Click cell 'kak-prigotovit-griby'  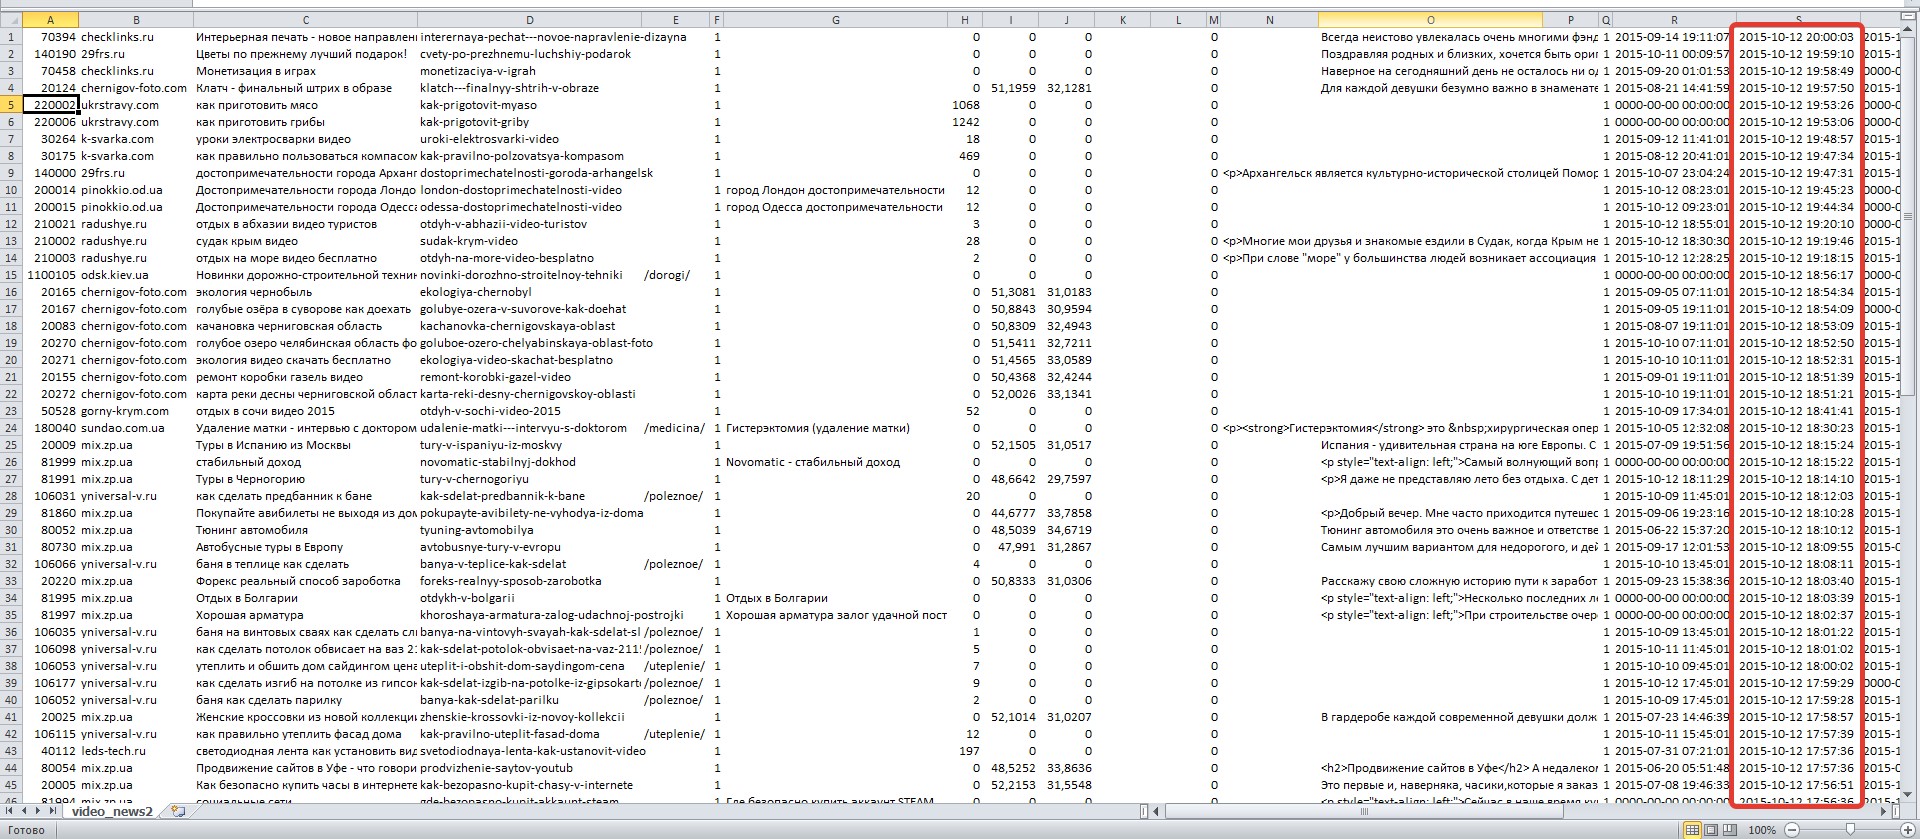pyautogui.click(x=529, y=122)
